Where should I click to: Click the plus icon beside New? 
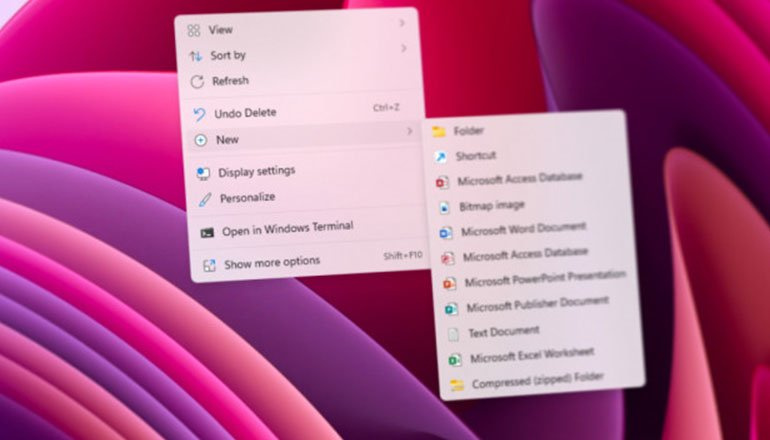point(200,140)
